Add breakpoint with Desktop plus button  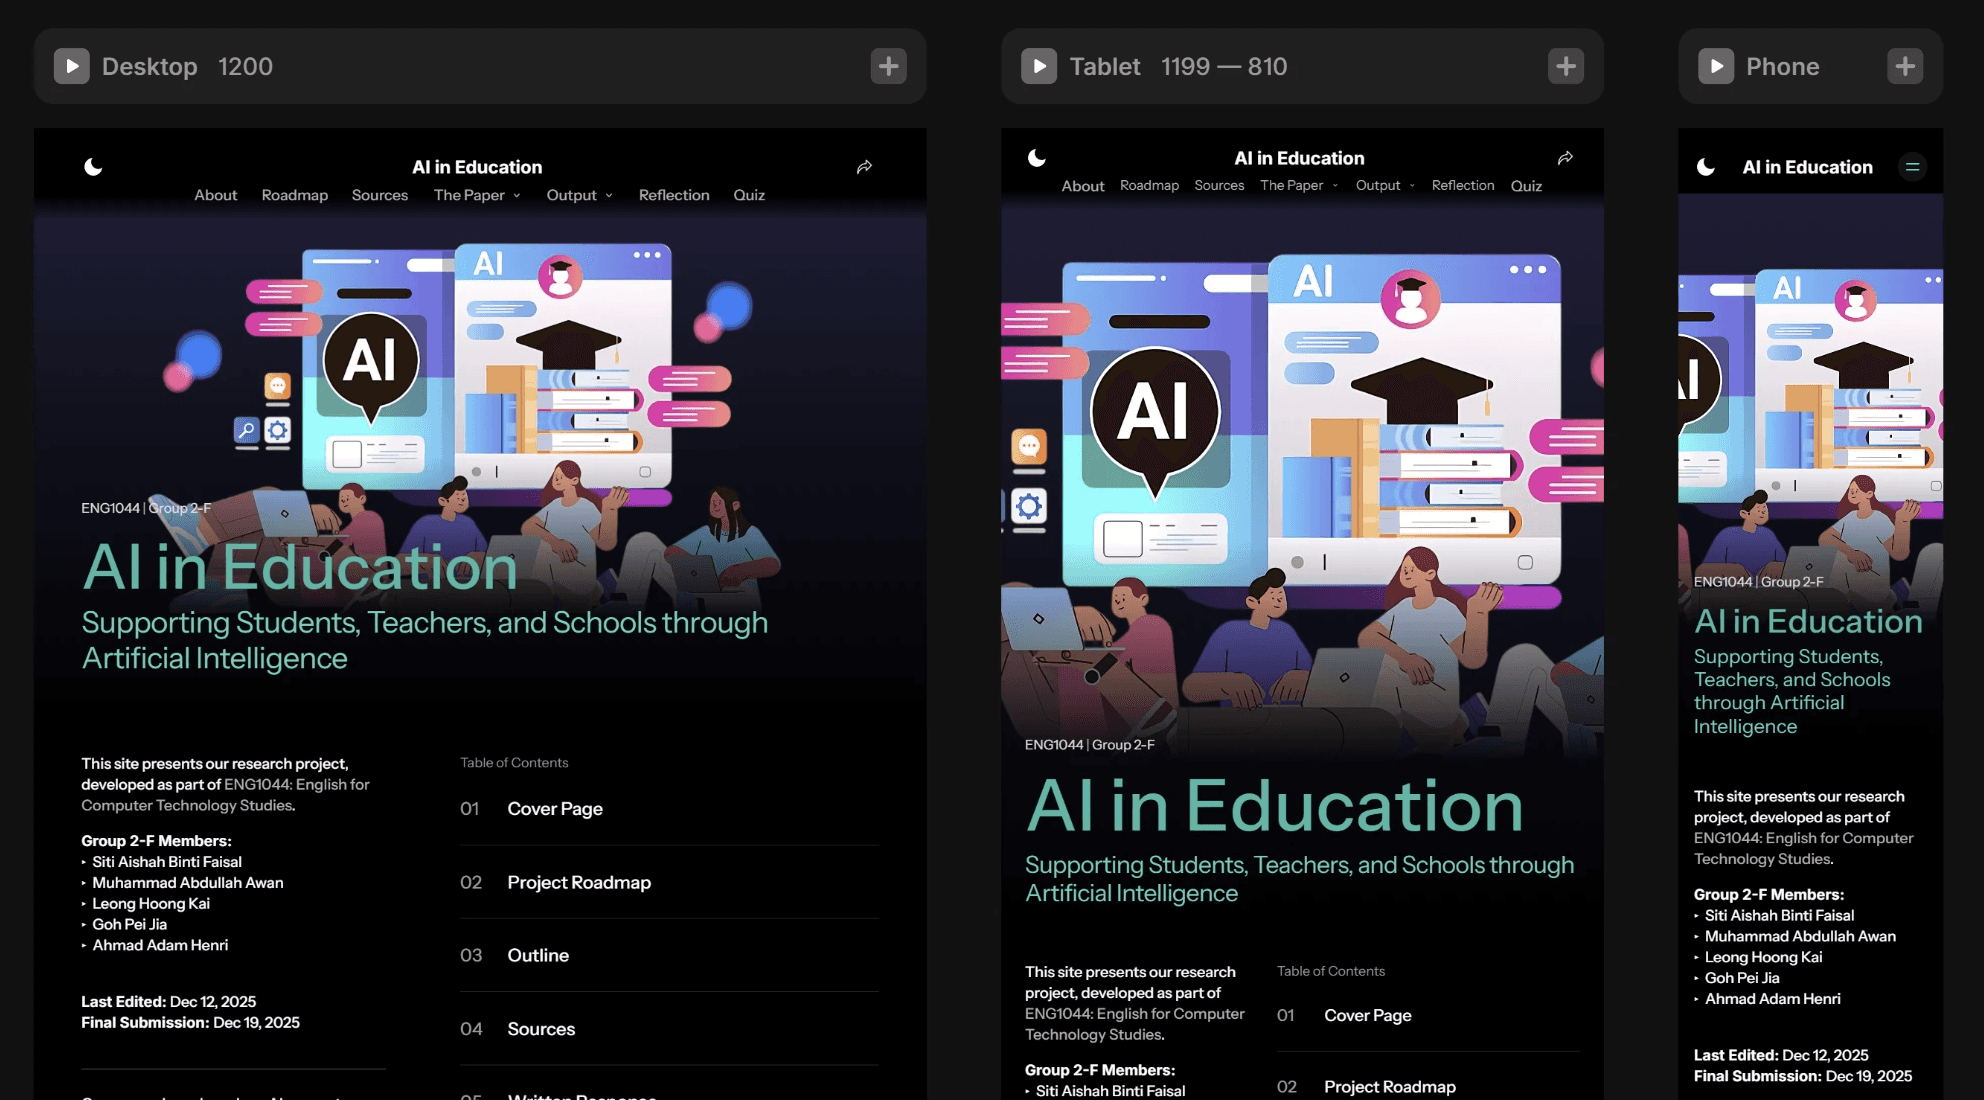click(888, 66)
